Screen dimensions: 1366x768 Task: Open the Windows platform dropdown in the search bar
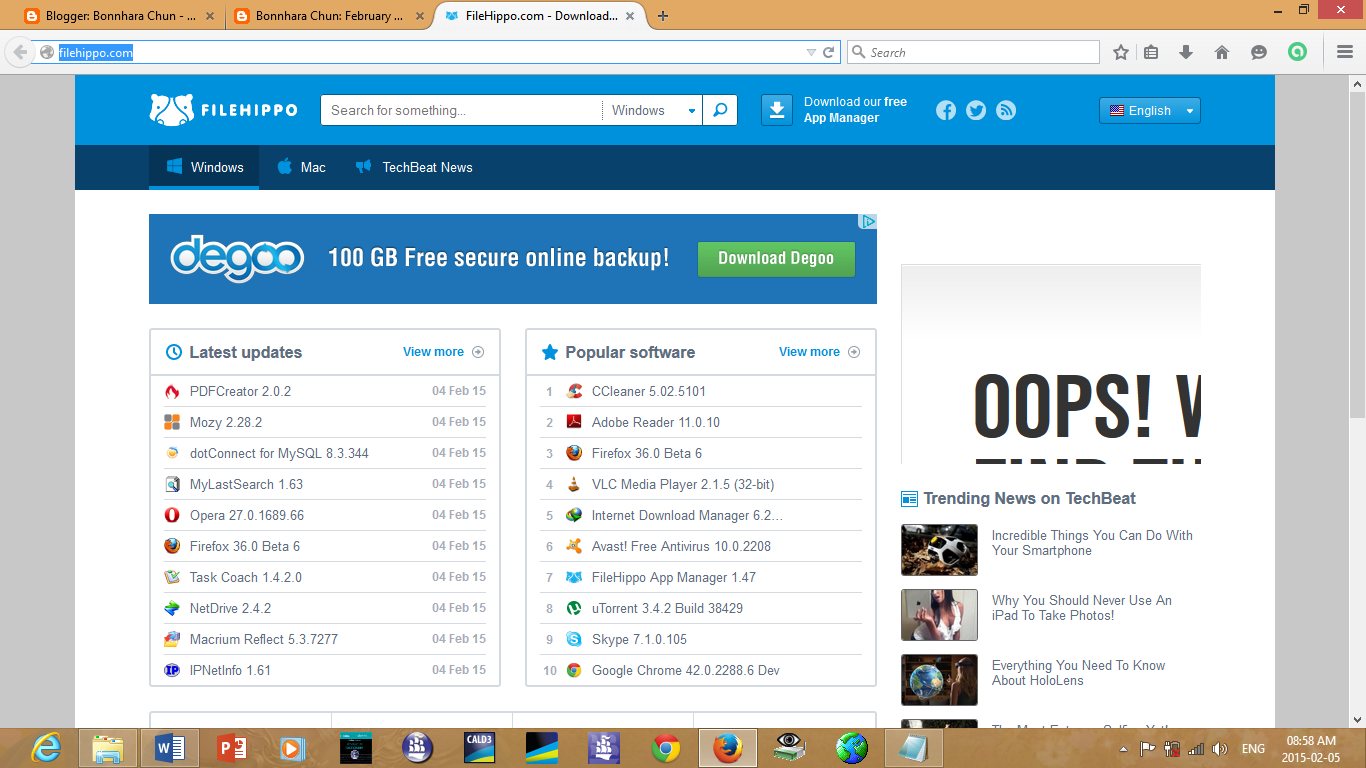coord(653,110)
